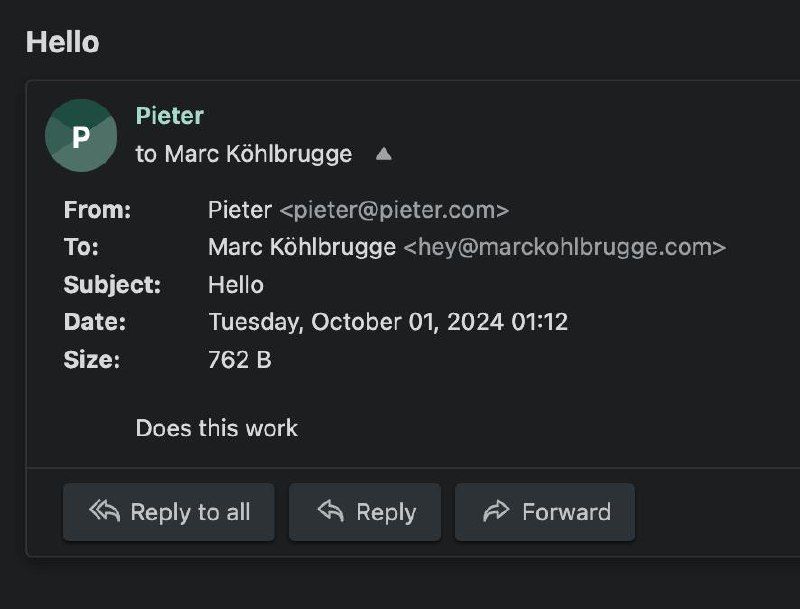Click the Reply to all button
The width and height of the screenshot is (800, 609).
click(x=168, y=512)
